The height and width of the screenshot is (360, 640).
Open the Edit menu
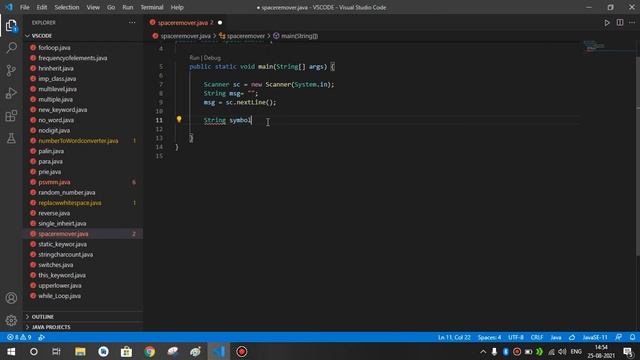[x=42, y=7]
